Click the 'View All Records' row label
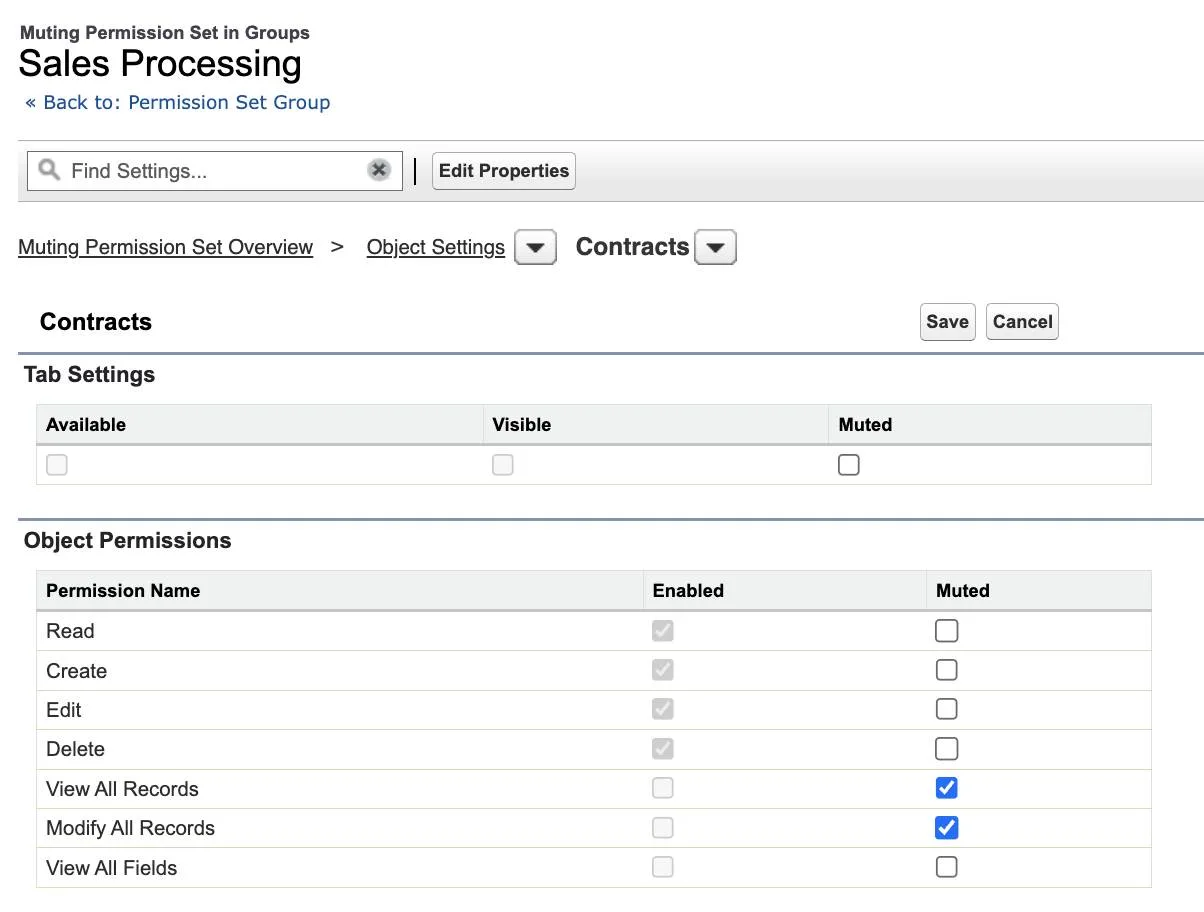The height and width of the screenshot is (912, 1204). (x=122, y=789)
